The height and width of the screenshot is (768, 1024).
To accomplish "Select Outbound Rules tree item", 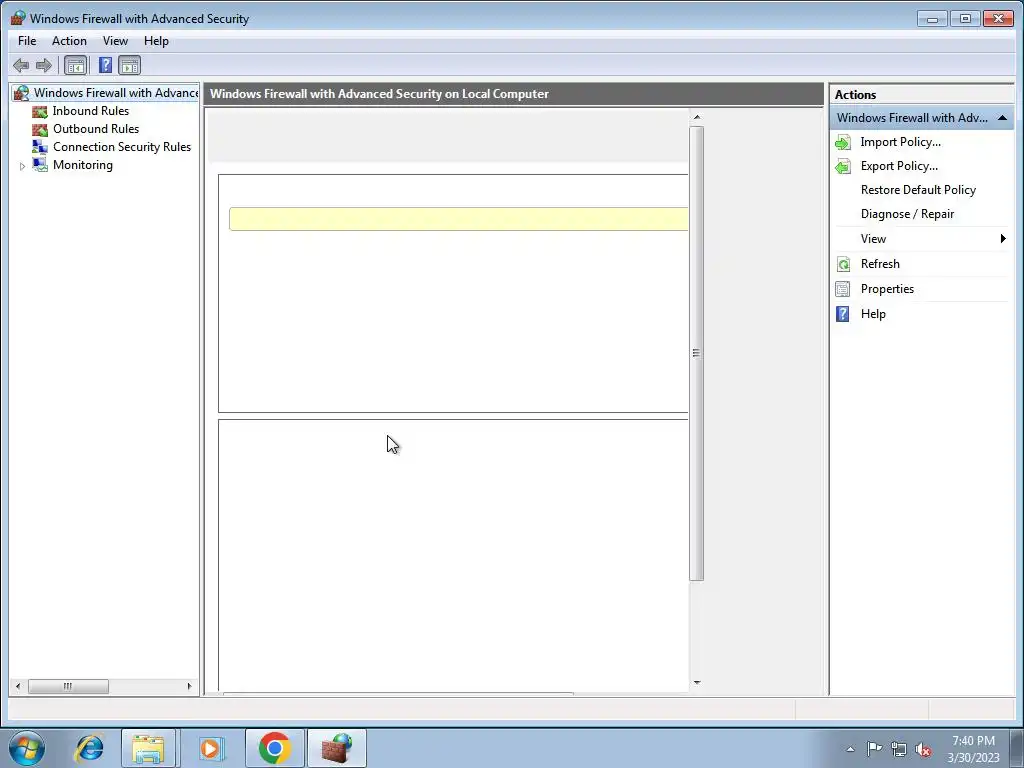I will point(96,129).
